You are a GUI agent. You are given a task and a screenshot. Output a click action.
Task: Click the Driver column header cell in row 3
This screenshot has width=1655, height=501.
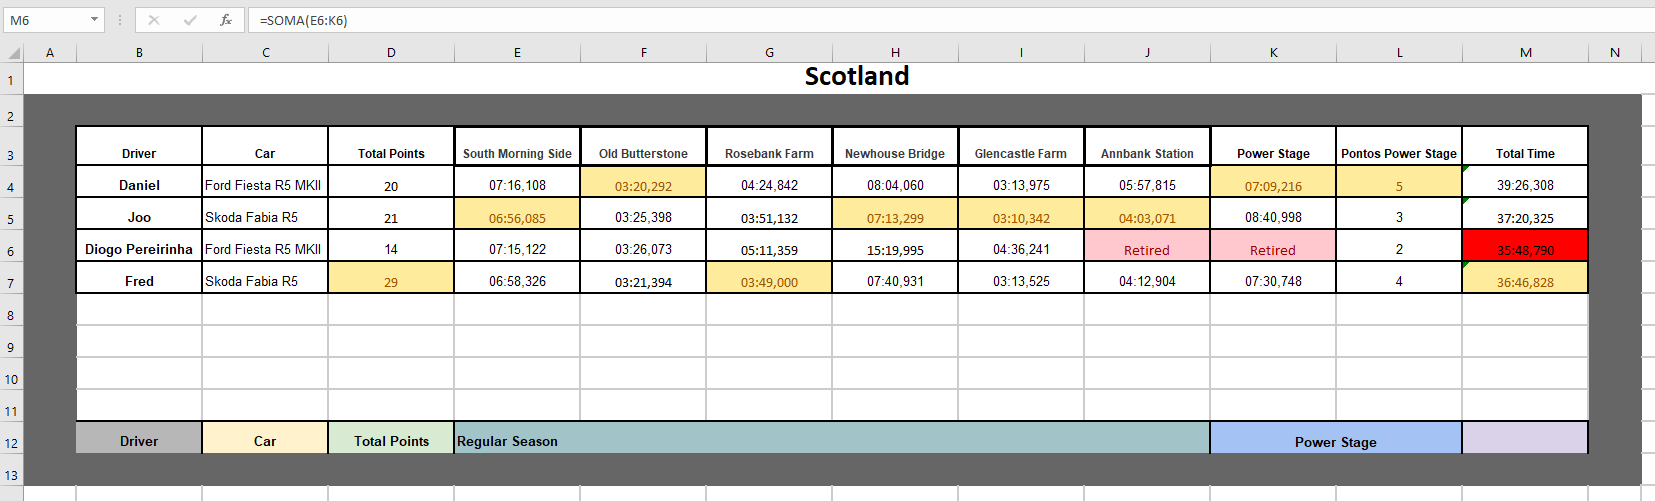click(139, 146)
